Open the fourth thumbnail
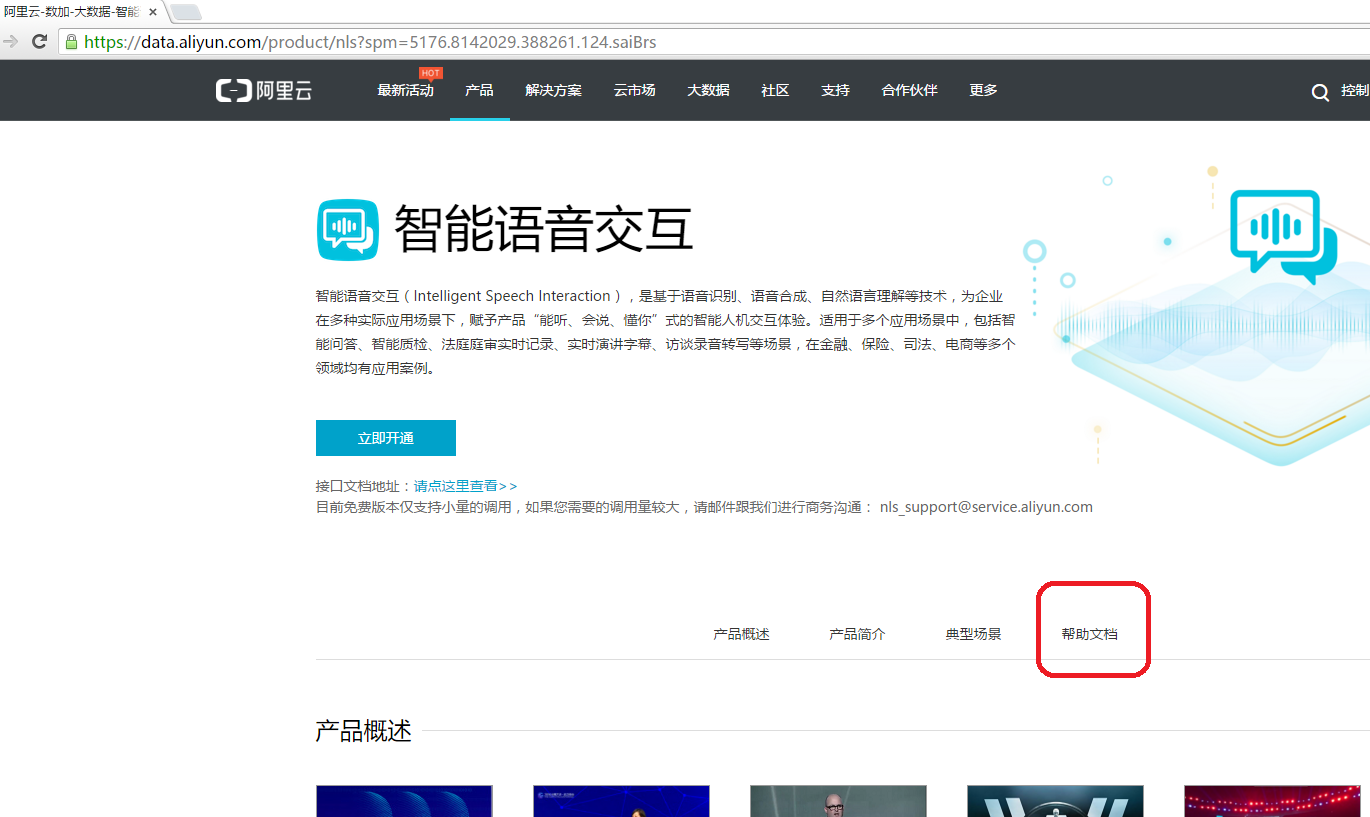The image size is (1370, 817). [x=1055, y=801]
